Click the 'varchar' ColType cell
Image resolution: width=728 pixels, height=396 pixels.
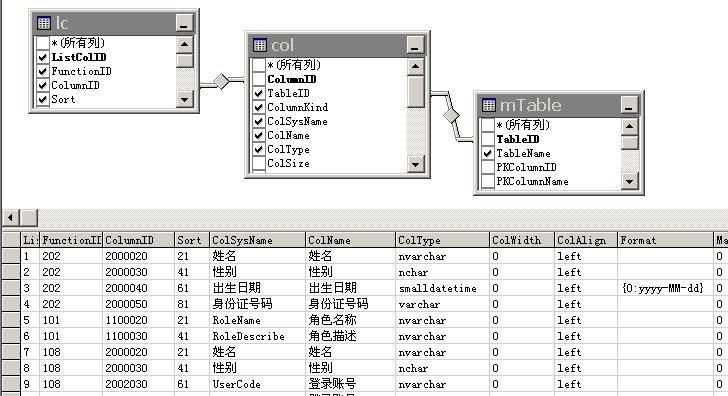pos(442,304)
